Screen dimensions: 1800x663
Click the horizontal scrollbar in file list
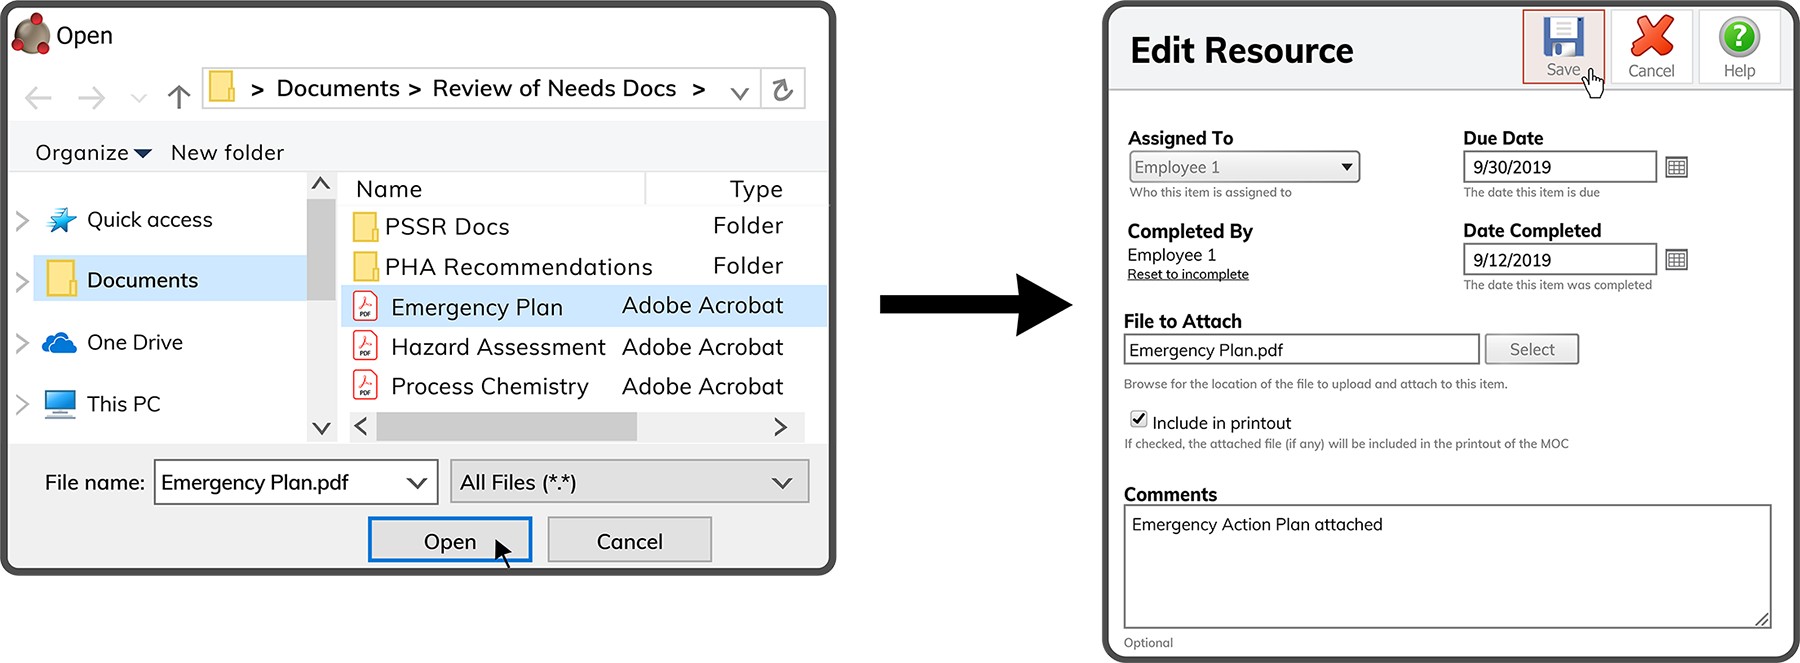[x=506, y=427]
